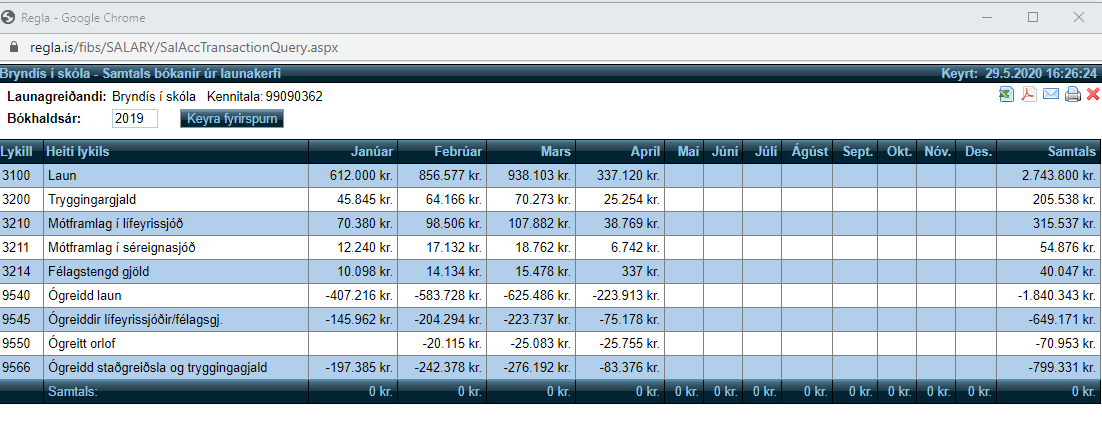1102x434 pixels.
Task: Export the report as PDF
Action: pos(1028,95)
